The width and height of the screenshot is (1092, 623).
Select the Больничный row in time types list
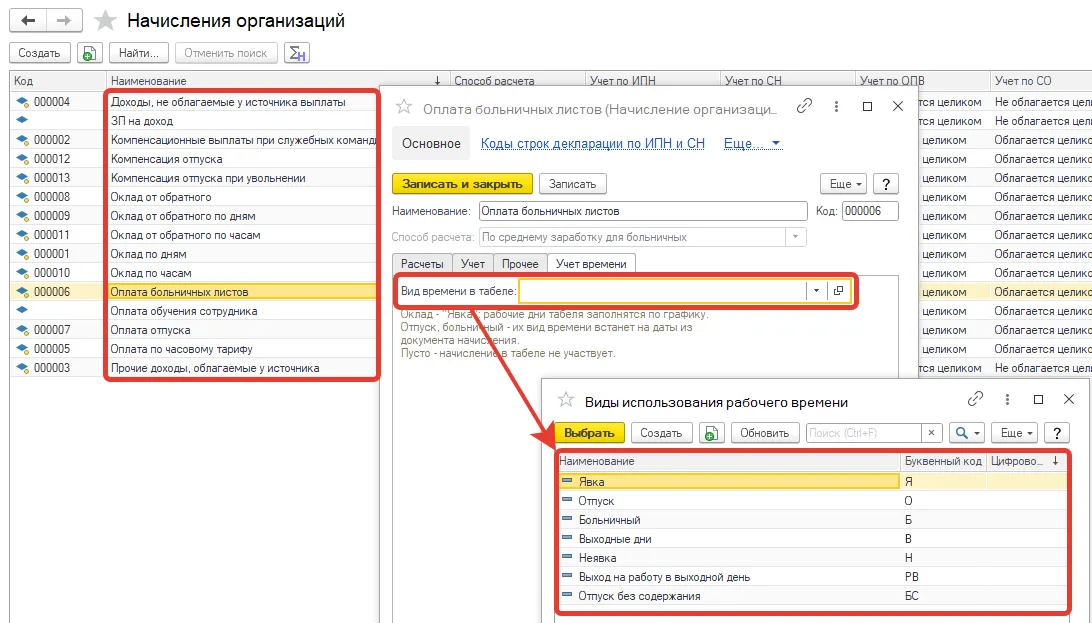[x=812, y=520]
